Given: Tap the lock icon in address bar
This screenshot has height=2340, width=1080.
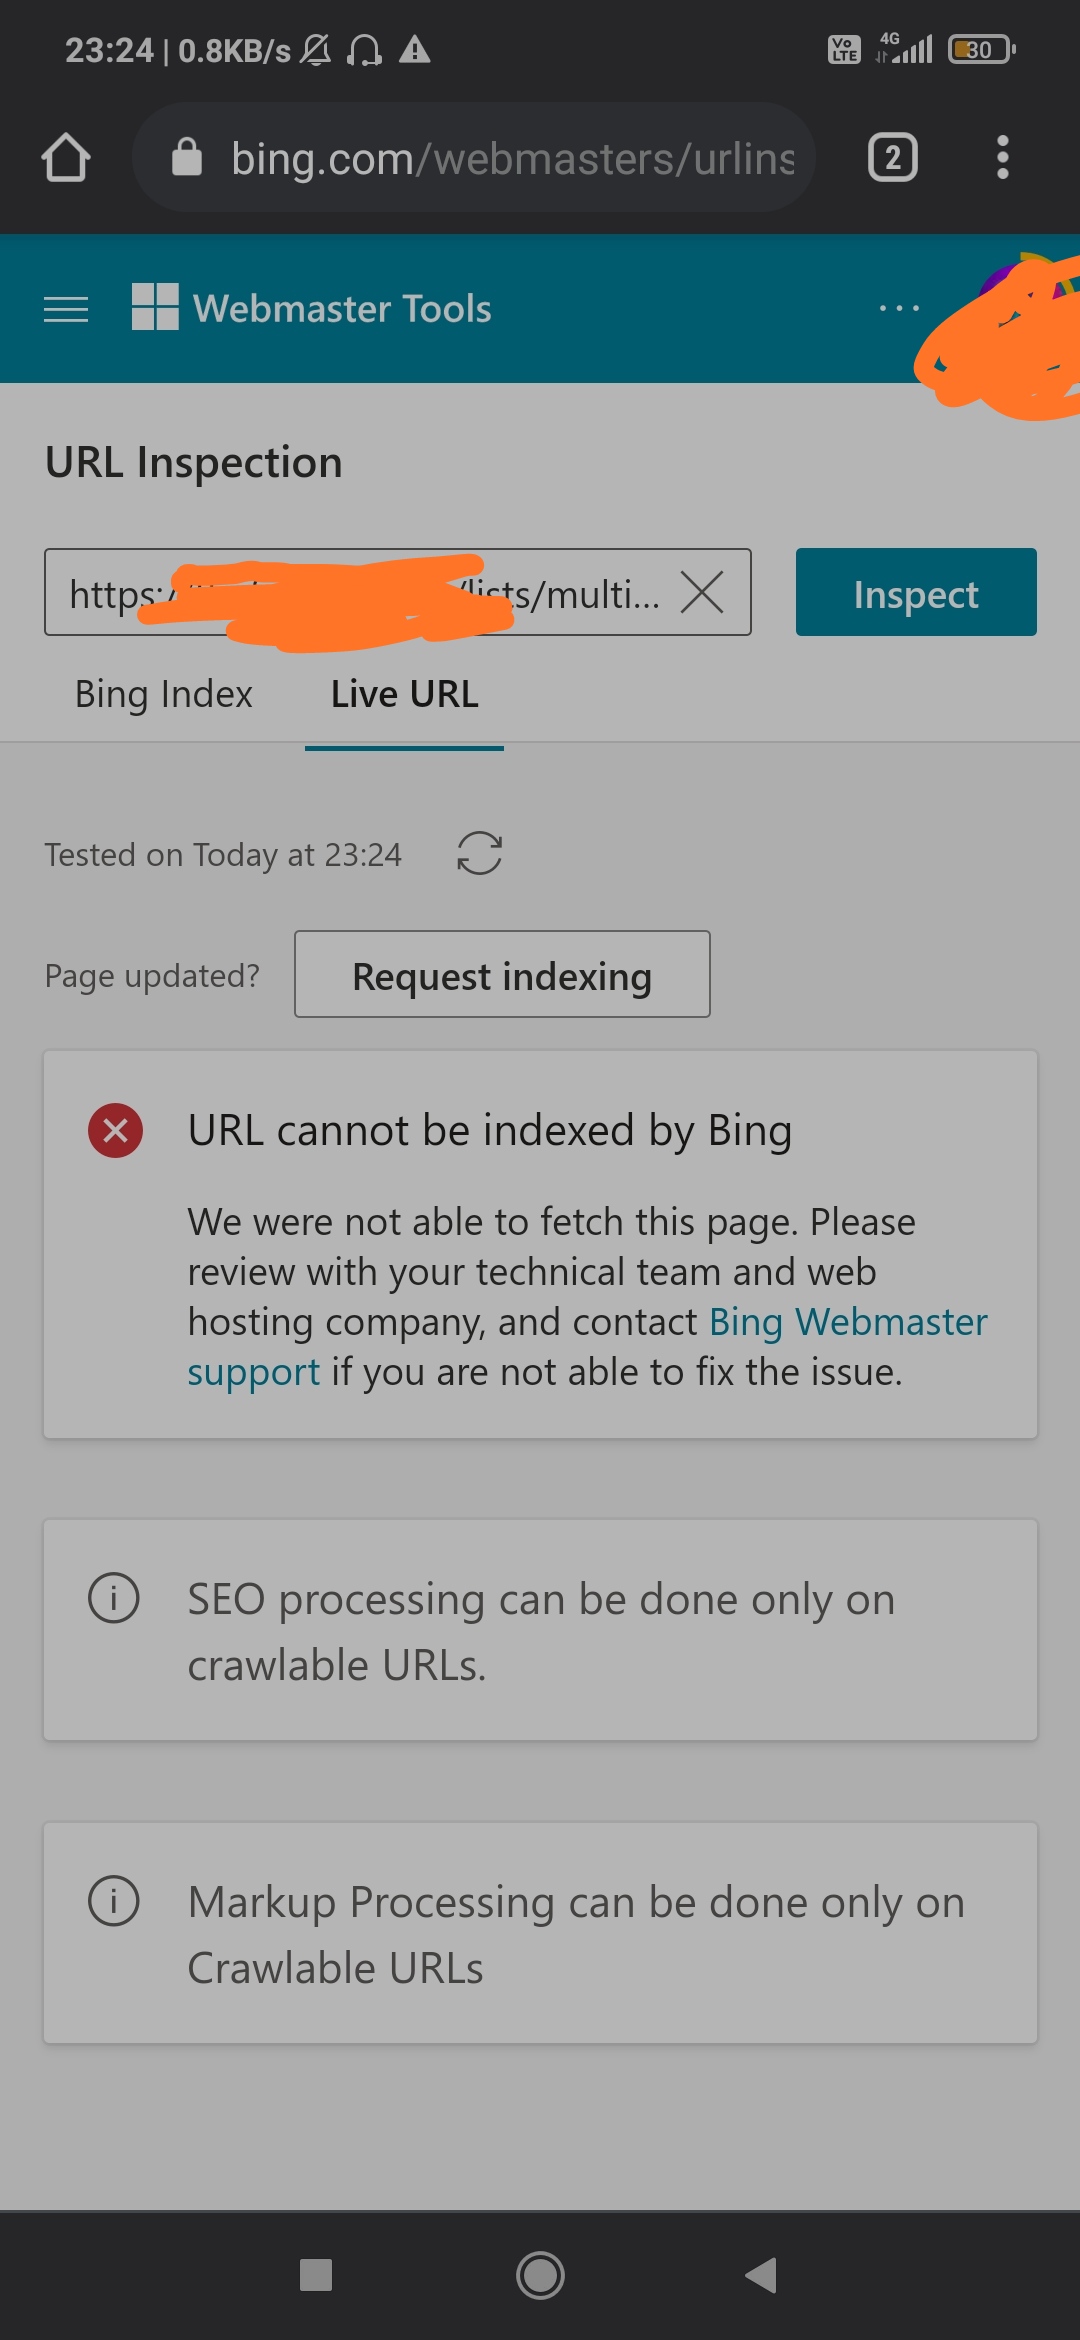Looking at the screenshot, I should [187, 157].
